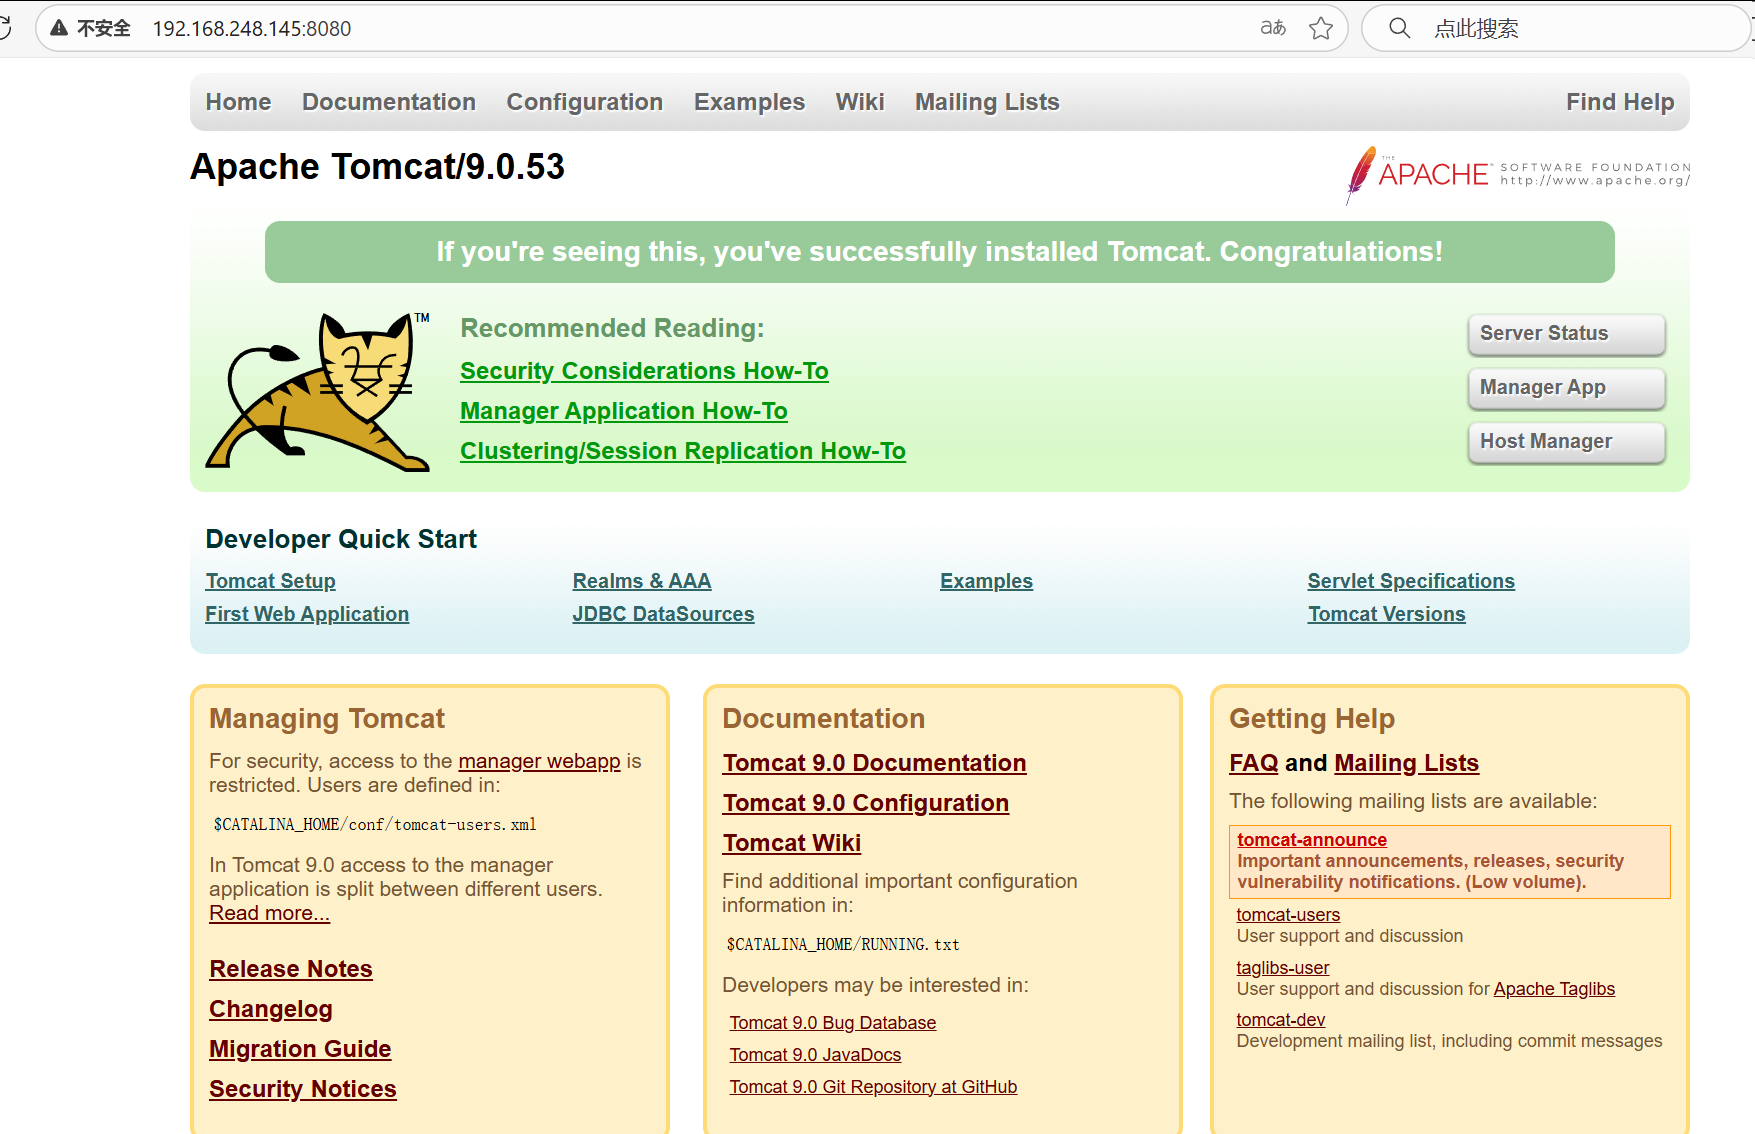Open Realms & AAA link
This screenshot has width=1755, height=1134.
tap(642, 581)
